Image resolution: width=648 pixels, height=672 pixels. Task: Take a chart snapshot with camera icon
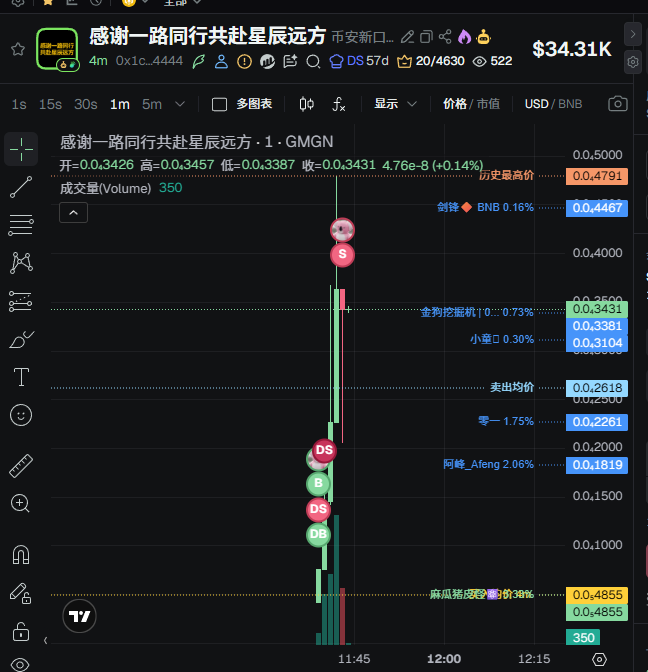(x=618, y=104)
